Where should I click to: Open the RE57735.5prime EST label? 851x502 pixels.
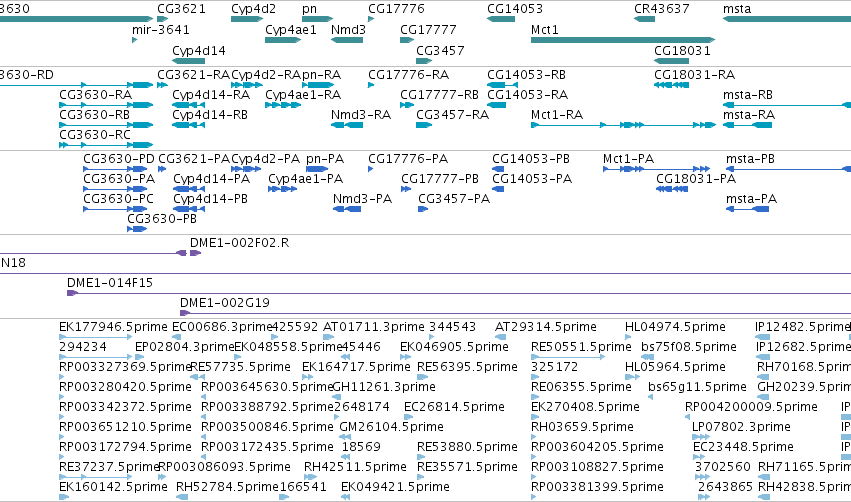[240, 367]
